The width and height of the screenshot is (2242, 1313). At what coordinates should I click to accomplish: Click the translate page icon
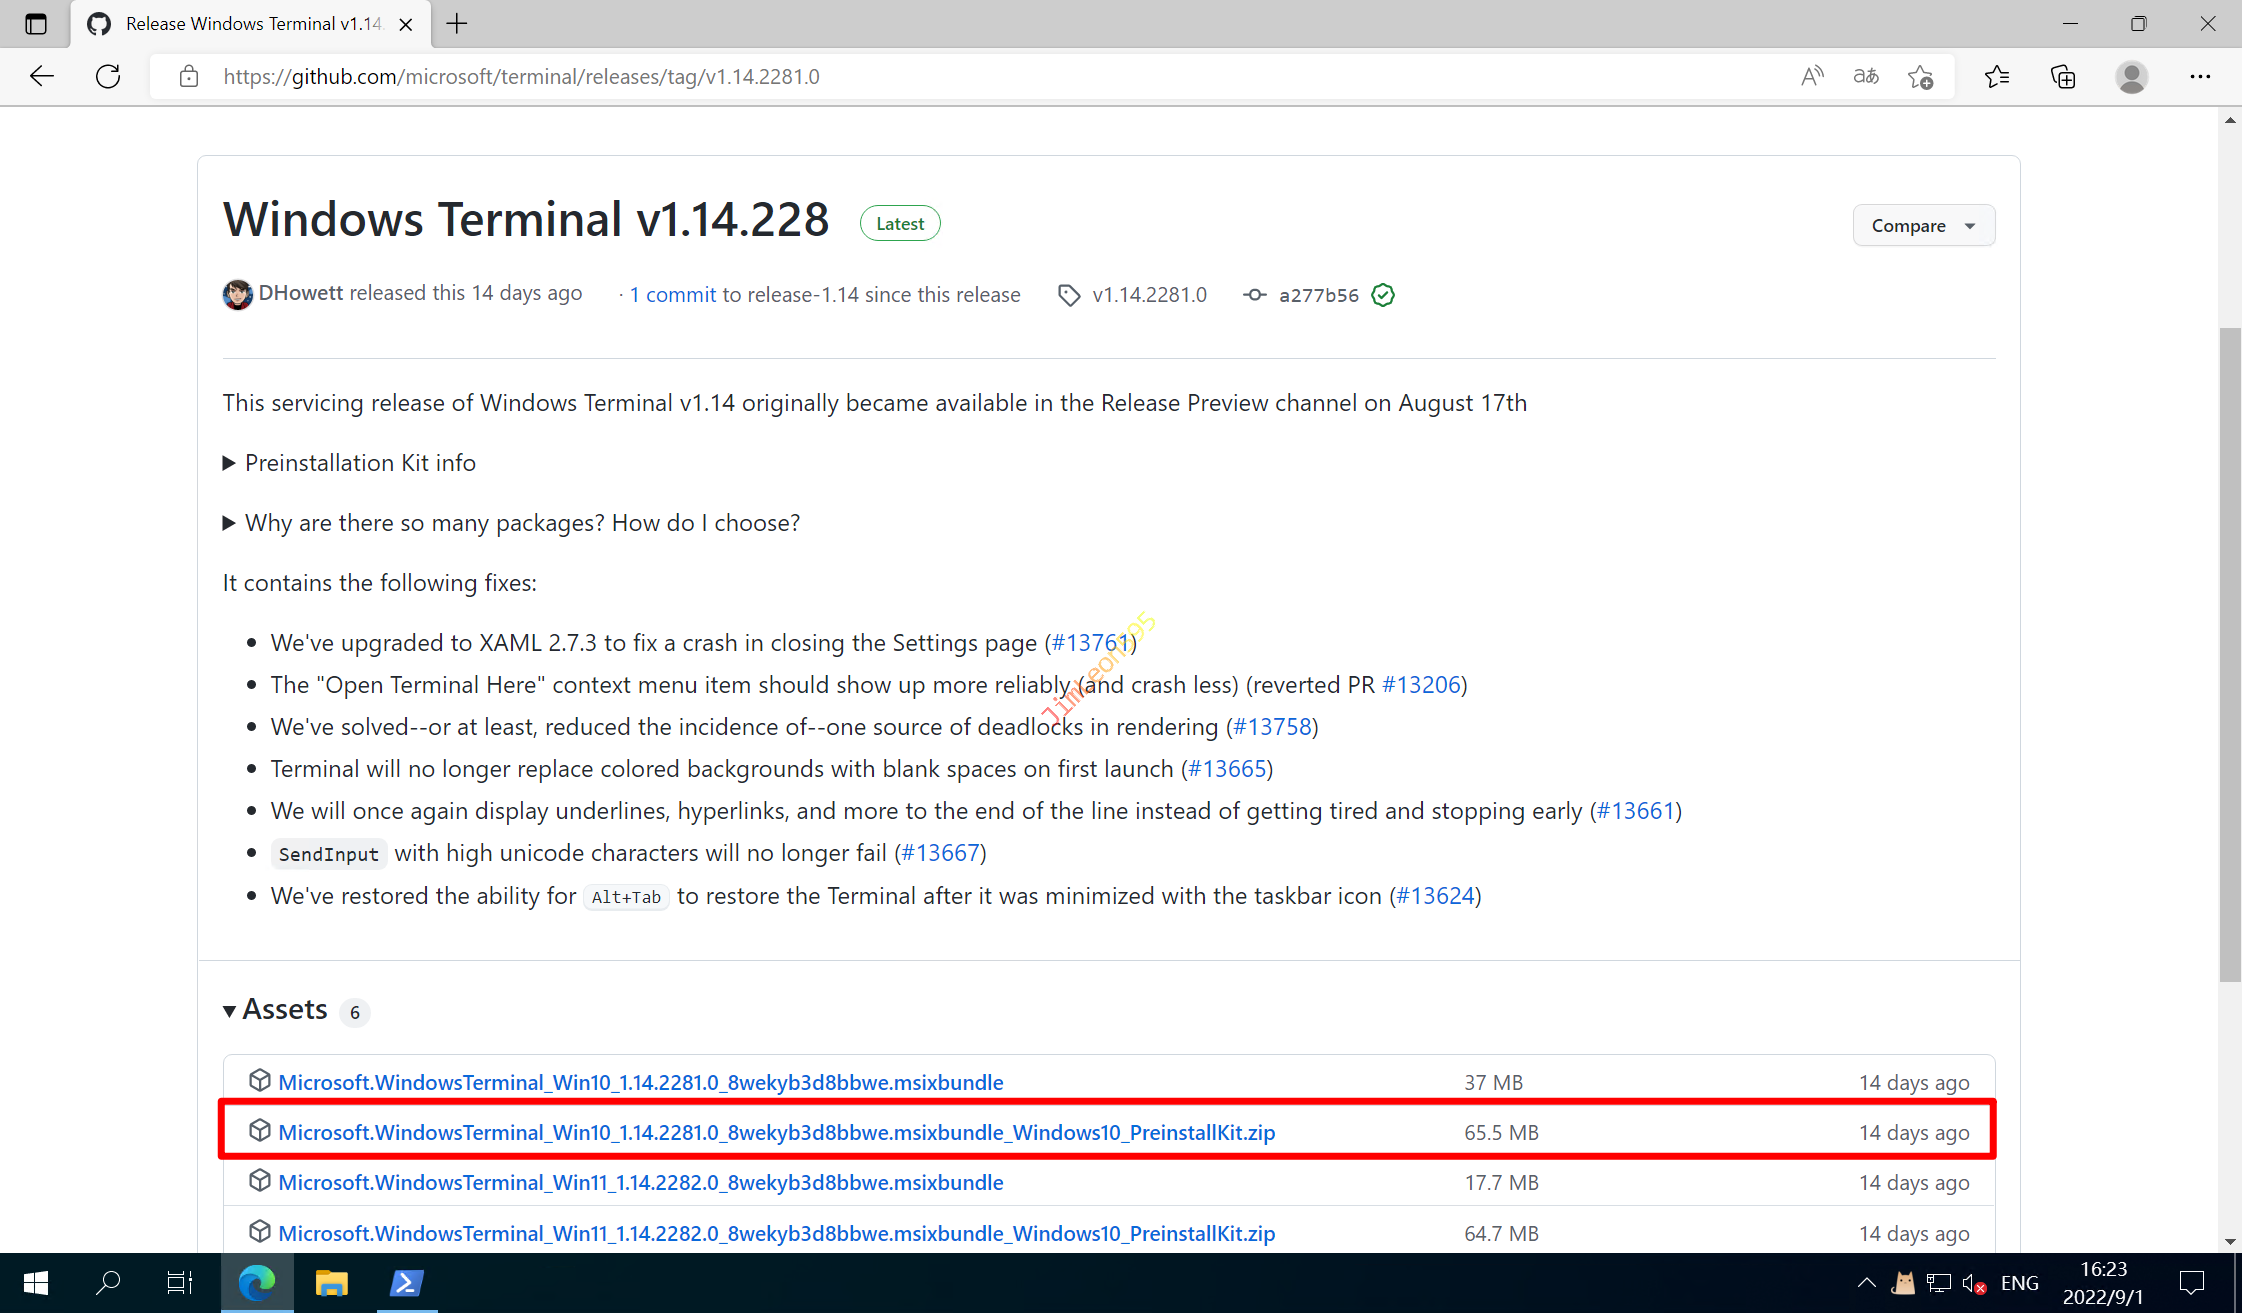[1865, 76]
